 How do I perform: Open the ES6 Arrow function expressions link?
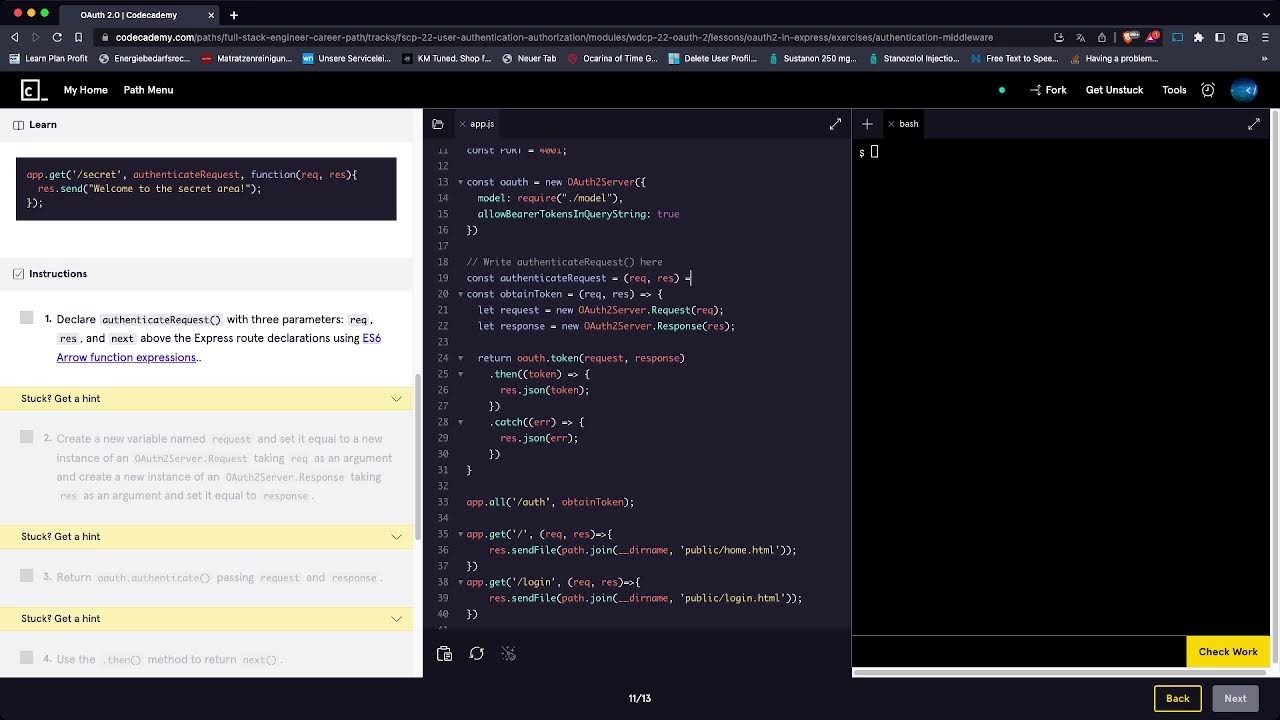[219, 347]
